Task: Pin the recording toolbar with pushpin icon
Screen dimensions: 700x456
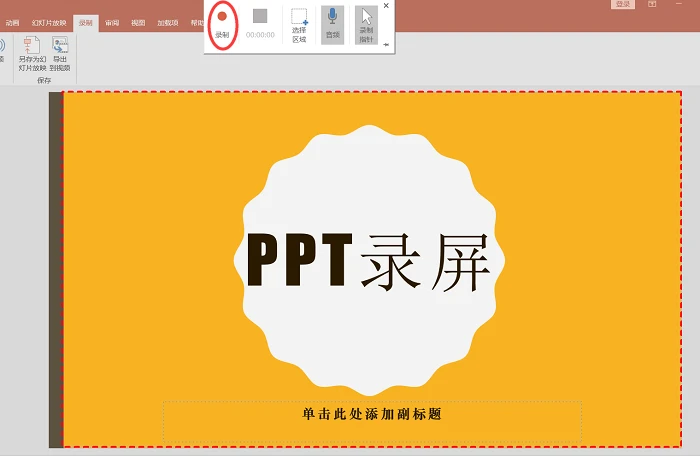Action: coord(386,45)
